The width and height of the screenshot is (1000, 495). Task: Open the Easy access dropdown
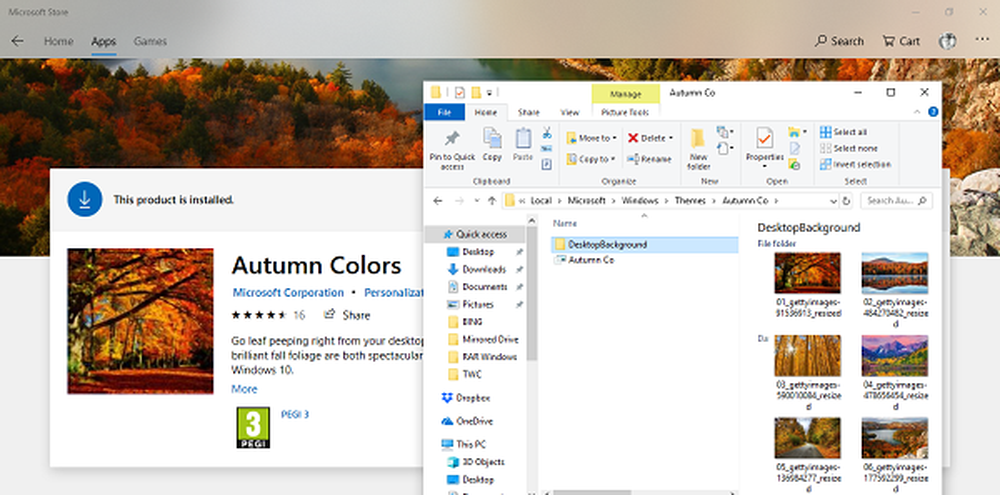(x=725, y=149)
